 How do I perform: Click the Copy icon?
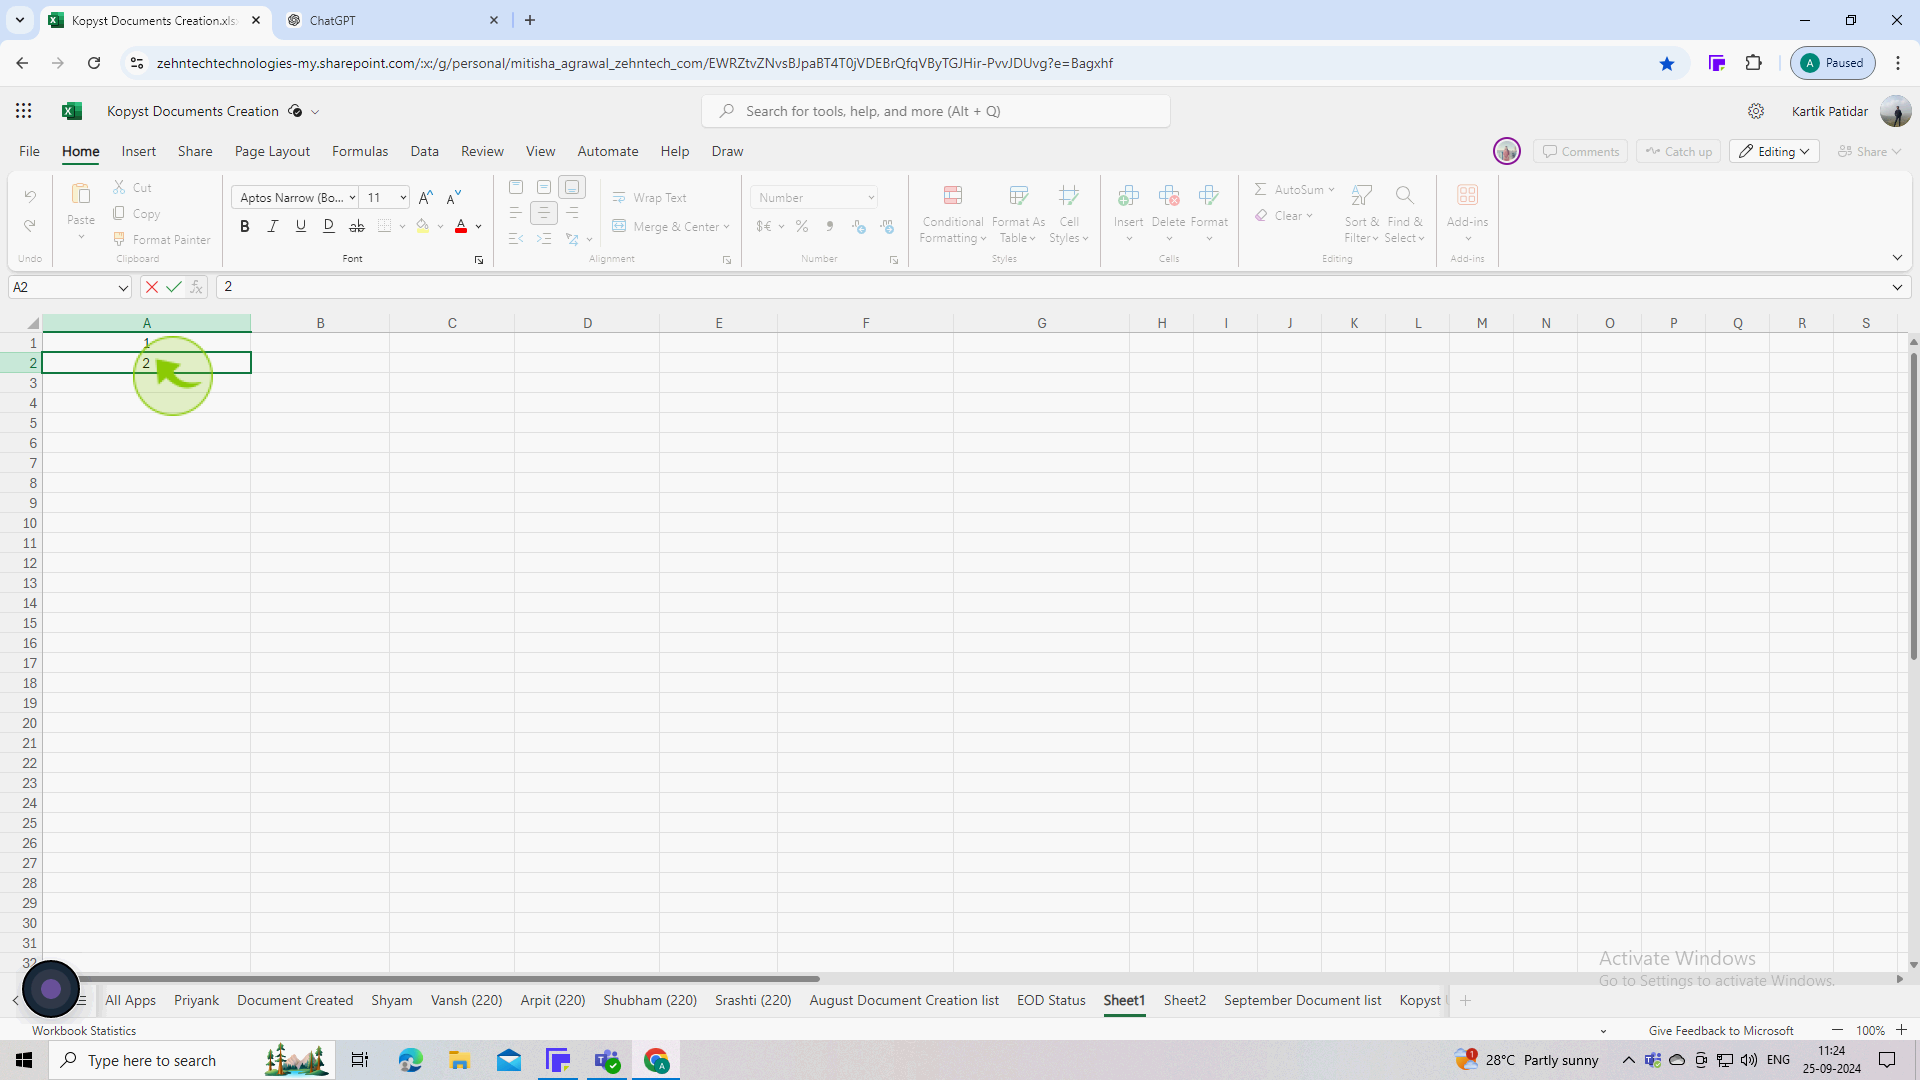click(x=119, y=213)
